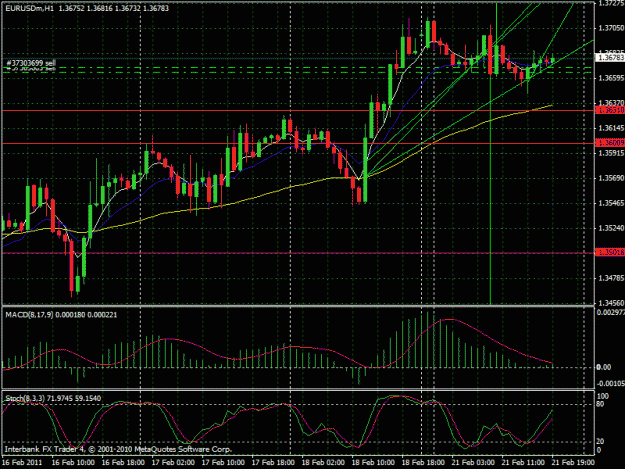The width and height of the screenshot is (625, 469).
Task: Click time axis label 21 Feb 11:00
Action: point(523,463)
